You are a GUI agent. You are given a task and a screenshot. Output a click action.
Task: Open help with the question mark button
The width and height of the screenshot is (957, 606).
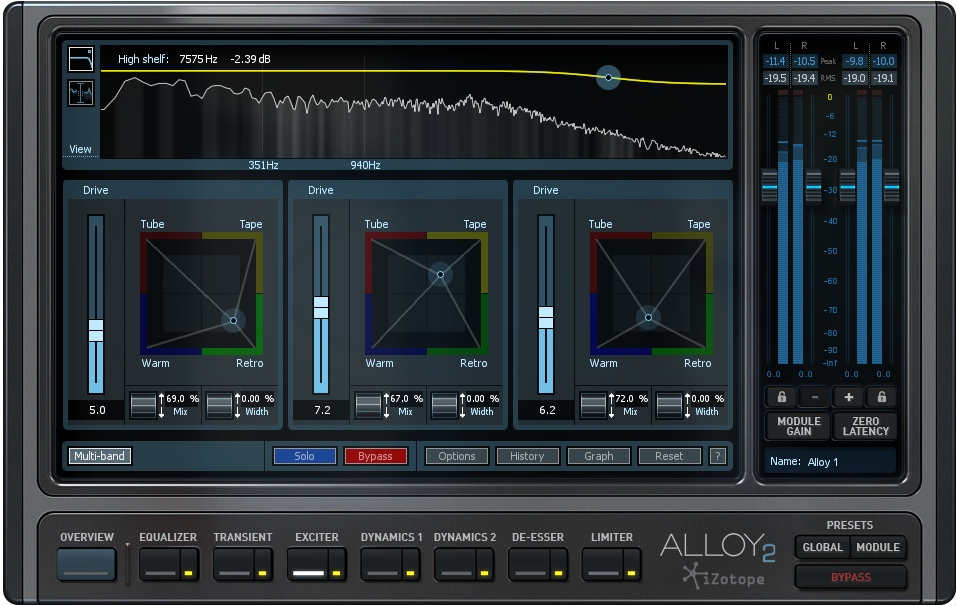pos(718,456)
